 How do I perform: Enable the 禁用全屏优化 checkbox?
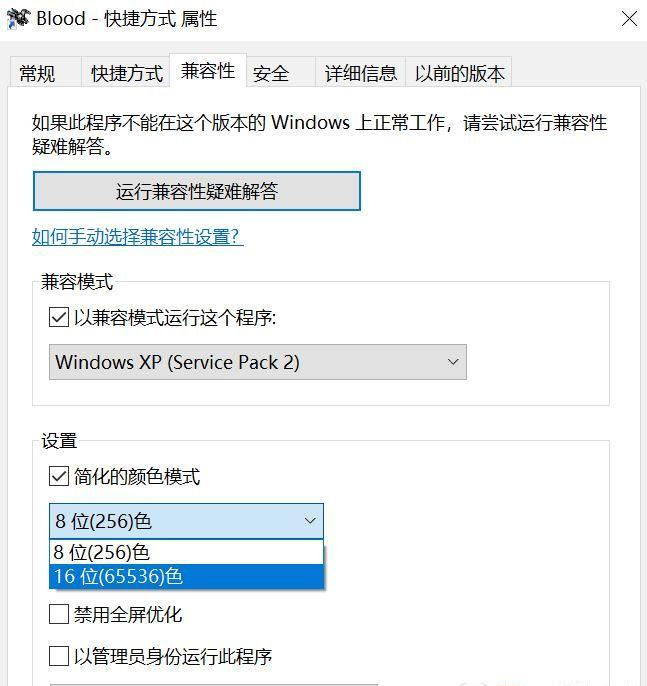click(59, 614)
